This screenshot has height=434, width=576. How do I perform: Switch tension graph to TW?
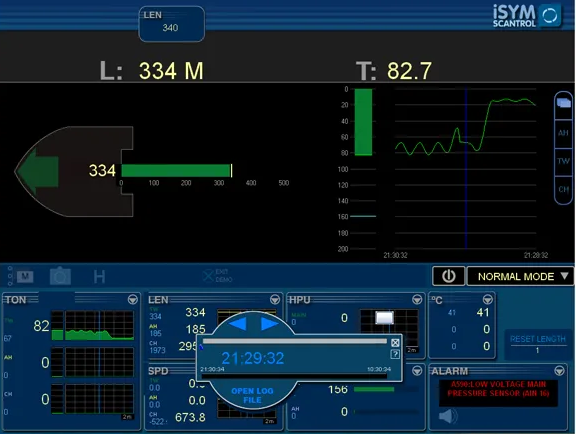click(563, 161)
